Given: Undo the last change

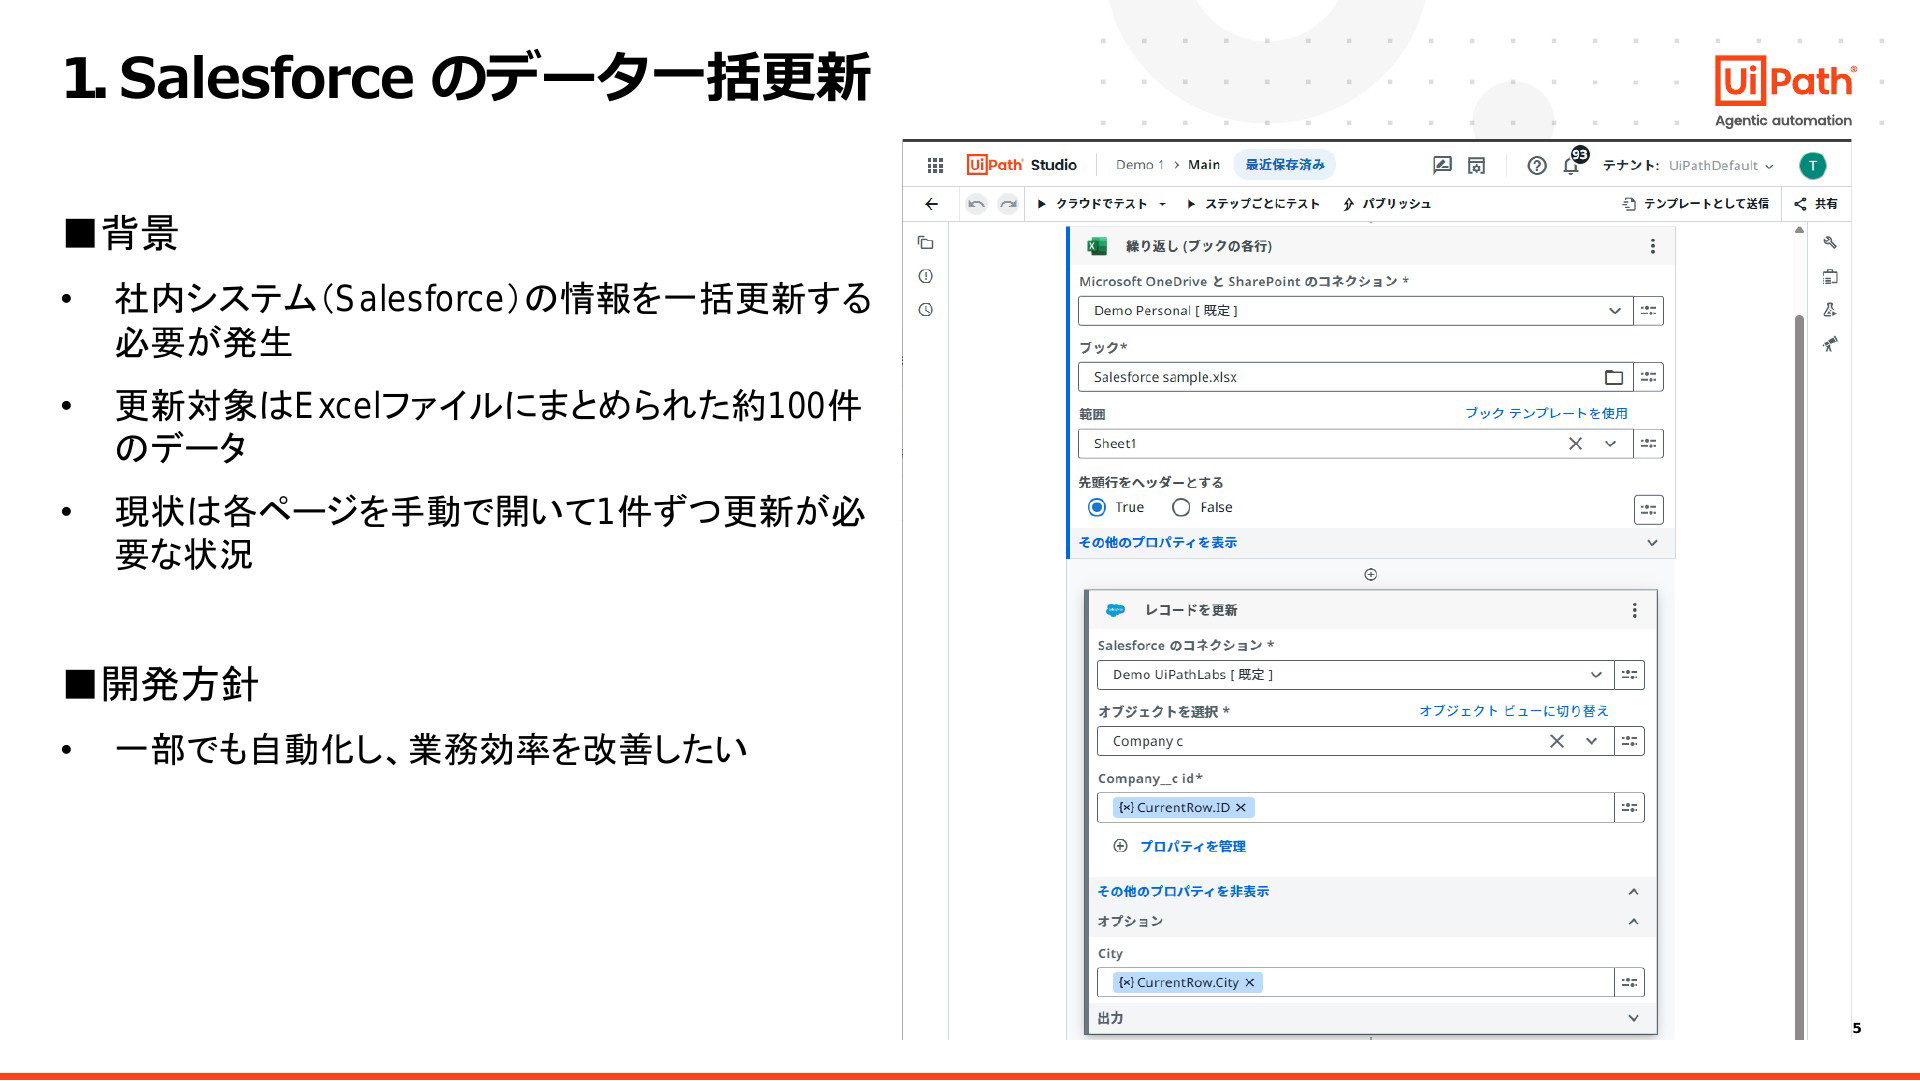Looking at the screenshot, I should click(x=976, y=204).
